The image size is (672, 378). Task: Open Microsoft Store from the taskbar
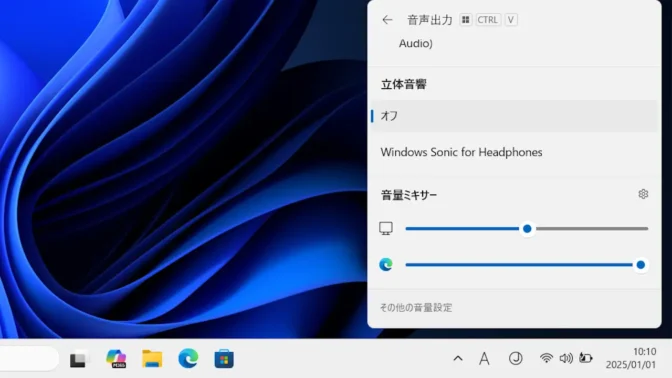(224, 359)
